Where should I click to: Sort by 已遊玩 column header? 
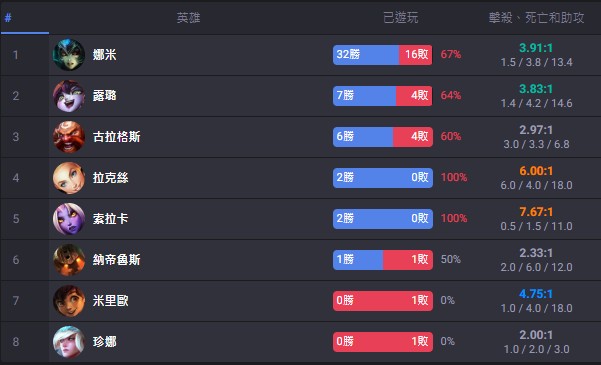pyautogui.click(x=401, y=18)
